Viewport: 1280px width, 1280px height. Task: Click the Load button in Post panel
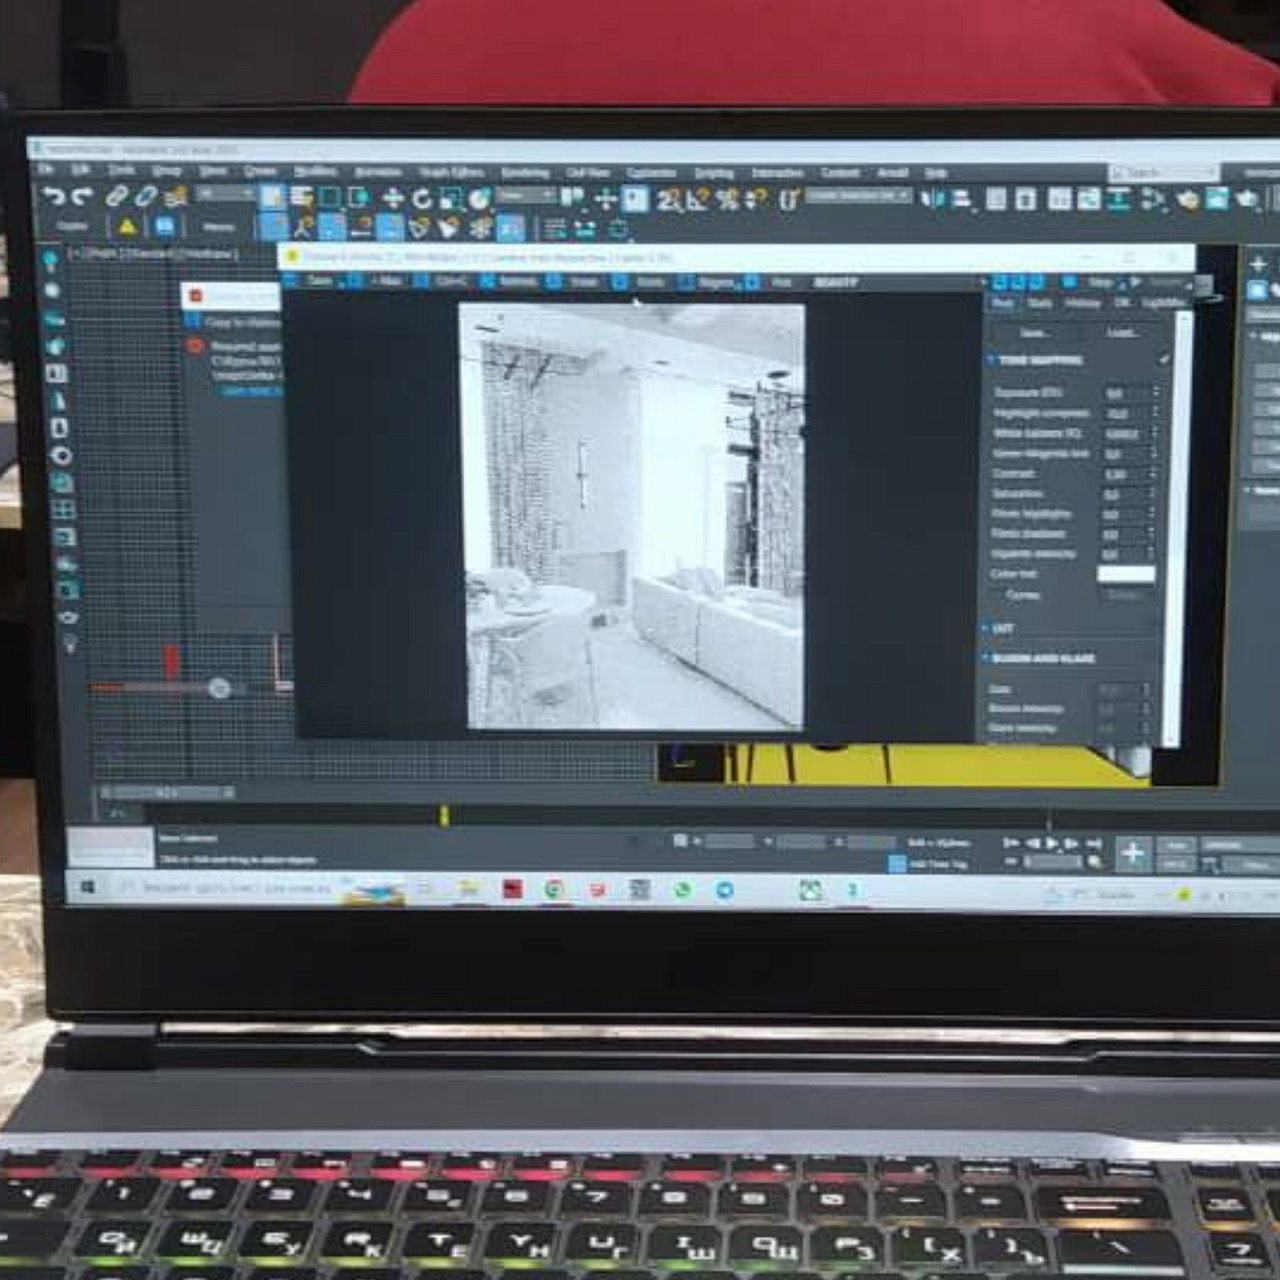click(x=1120, y=333)
